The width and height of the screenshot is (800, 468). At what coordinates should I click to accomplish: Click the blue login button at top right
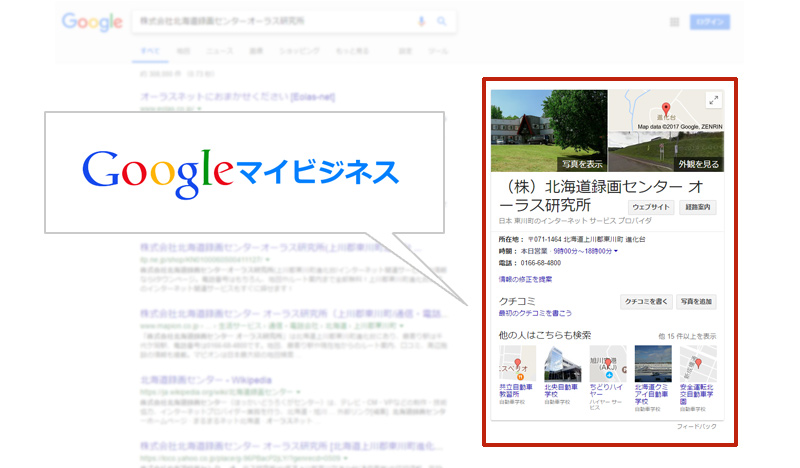pyautogui.click(x=710, y=22)
